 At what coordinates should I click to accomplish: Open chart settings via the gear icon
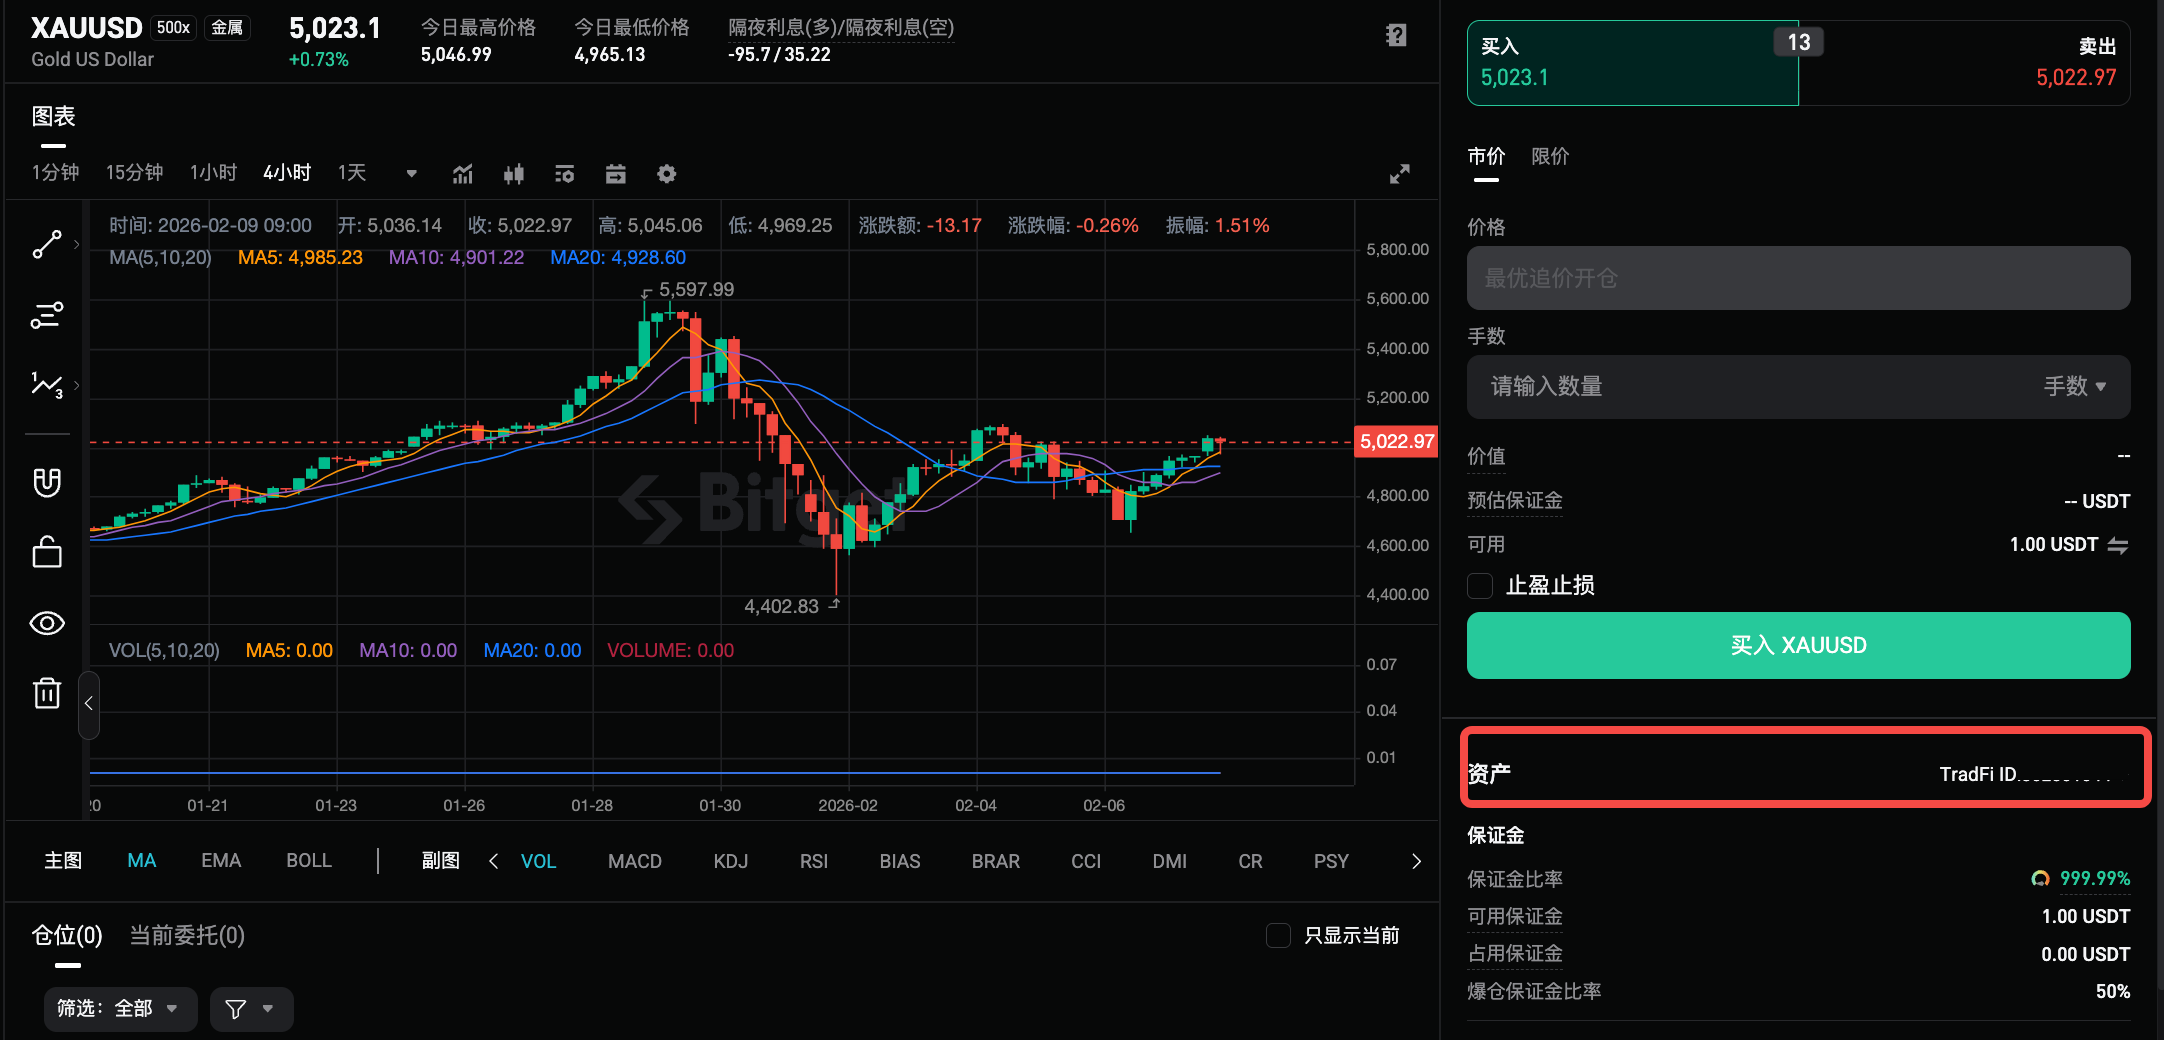[x=666, y=174]
